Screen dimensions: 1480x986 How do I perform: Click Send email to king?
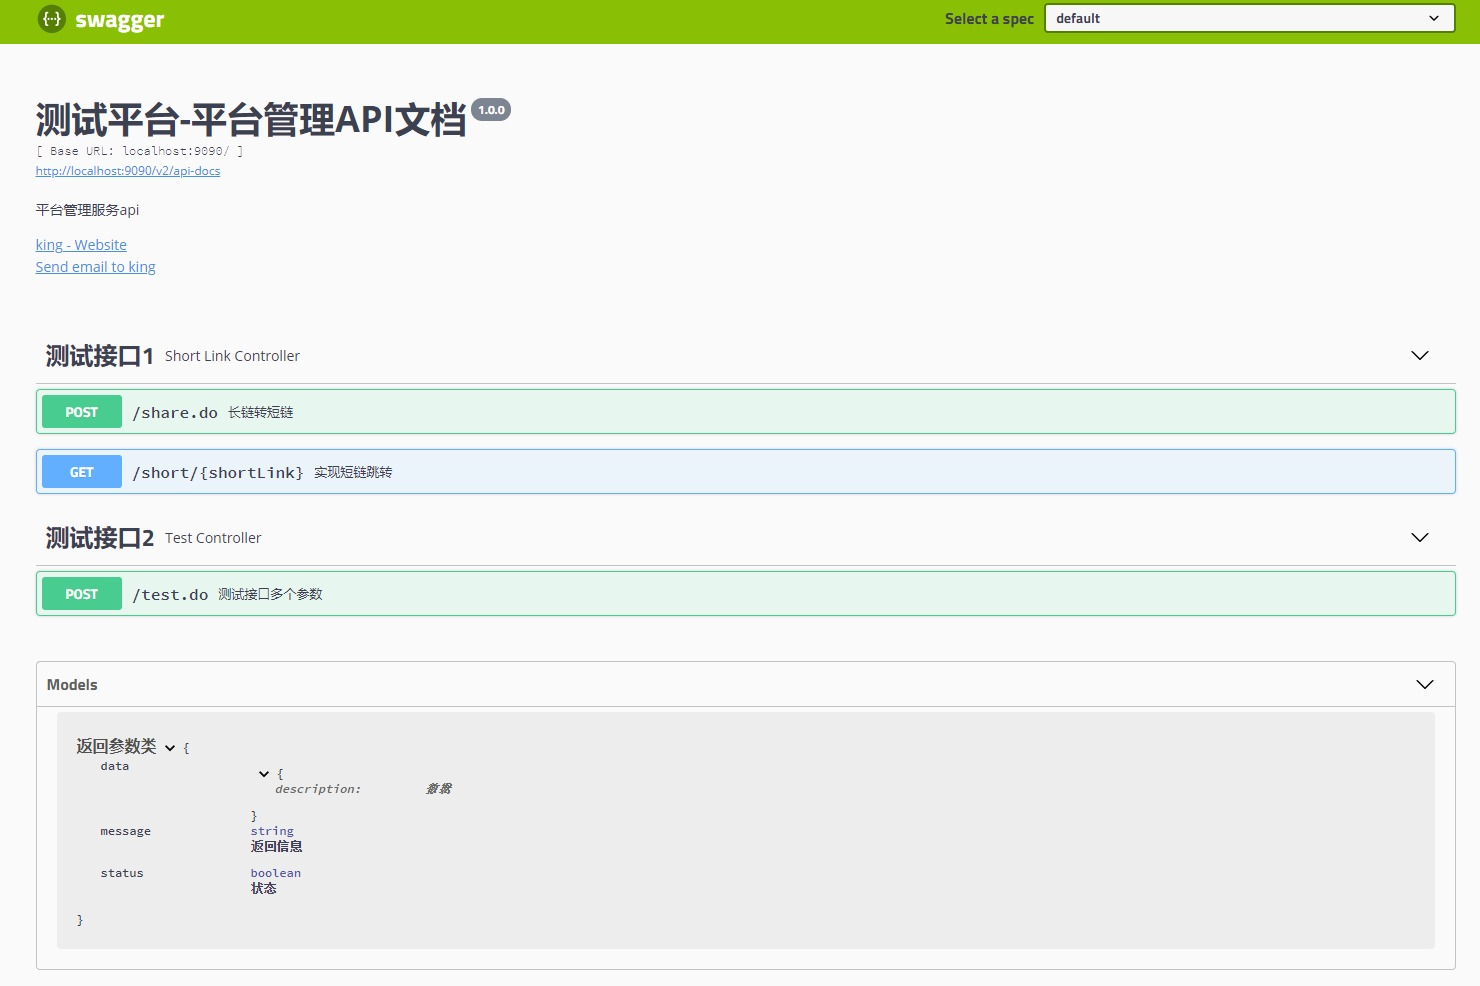tap(95, 266)
